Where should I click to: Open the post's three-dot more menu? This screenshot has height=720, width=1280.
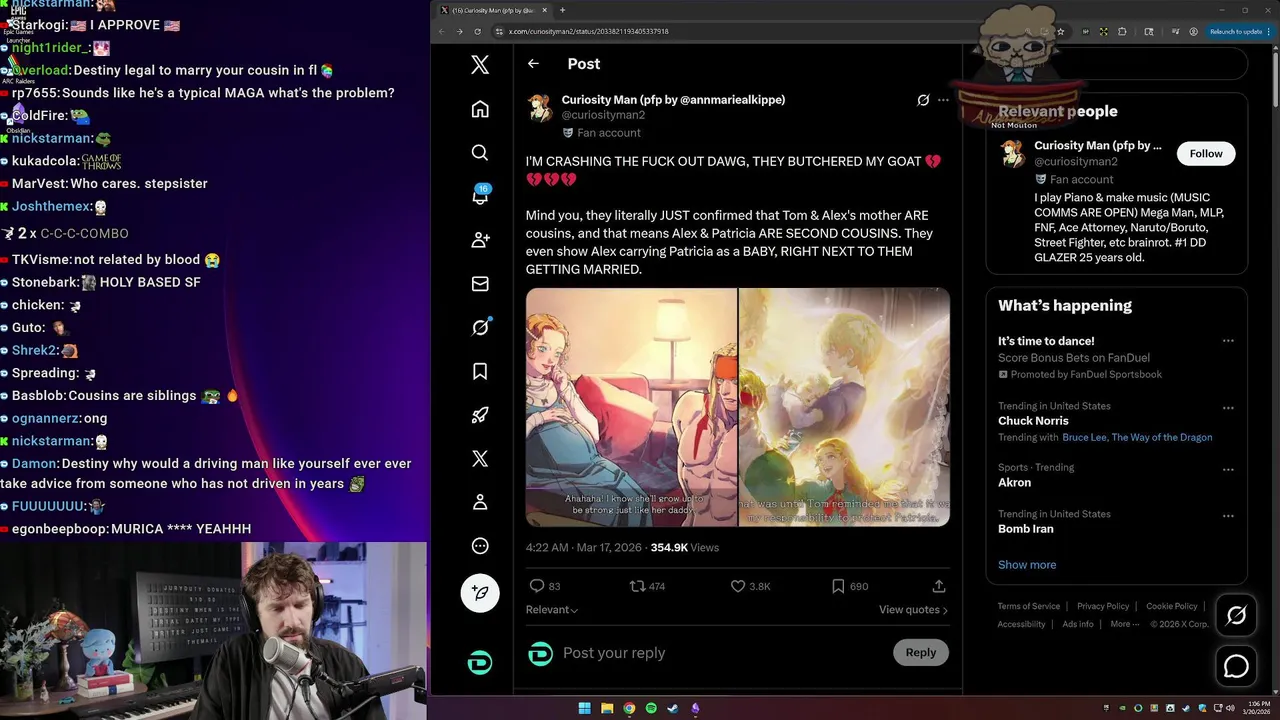point(943,100)
